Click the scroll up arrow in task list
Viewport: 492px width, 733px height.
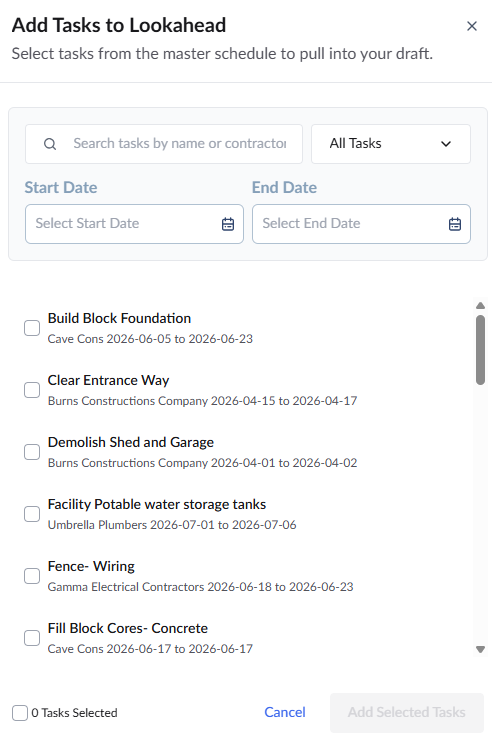480,306
